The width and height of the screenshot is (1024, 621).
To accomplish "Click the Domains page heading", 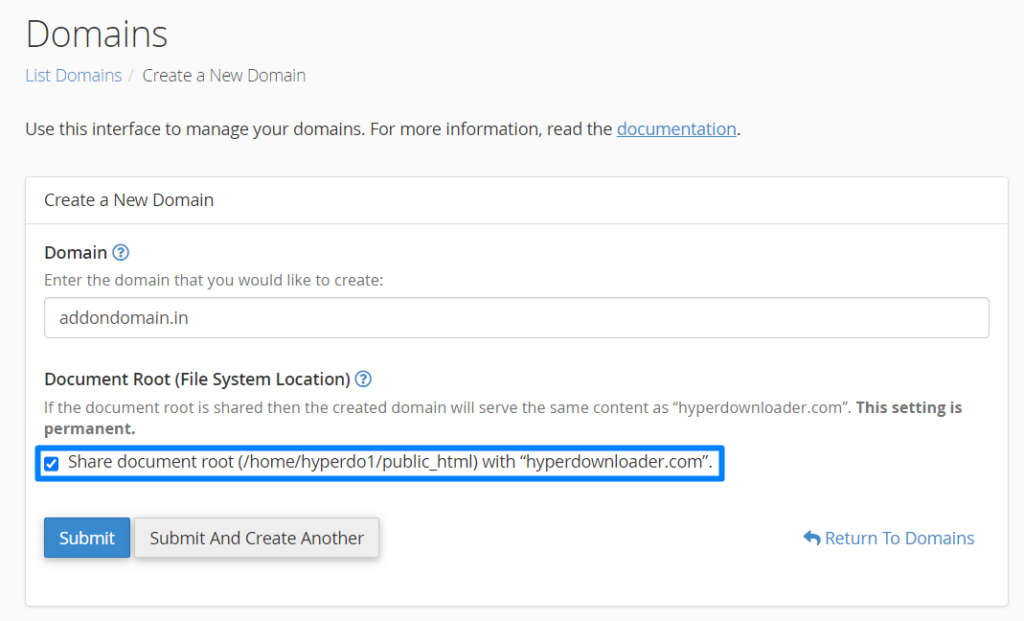I will point(96,34).
